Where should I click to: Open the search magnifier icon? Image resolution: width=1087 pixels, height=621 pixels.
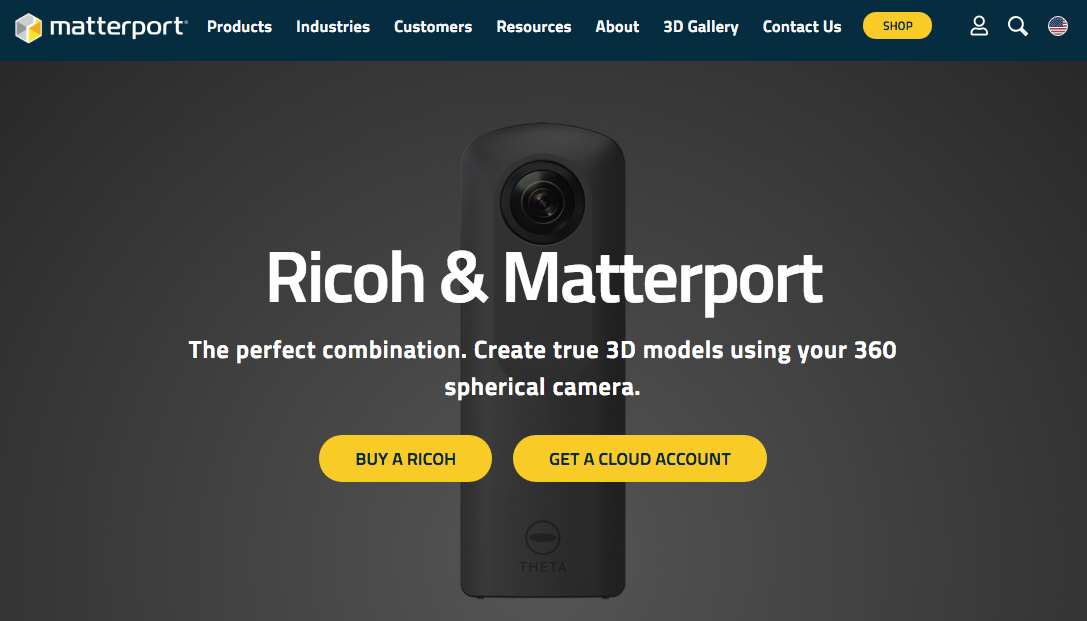(x=1018, y=26)
